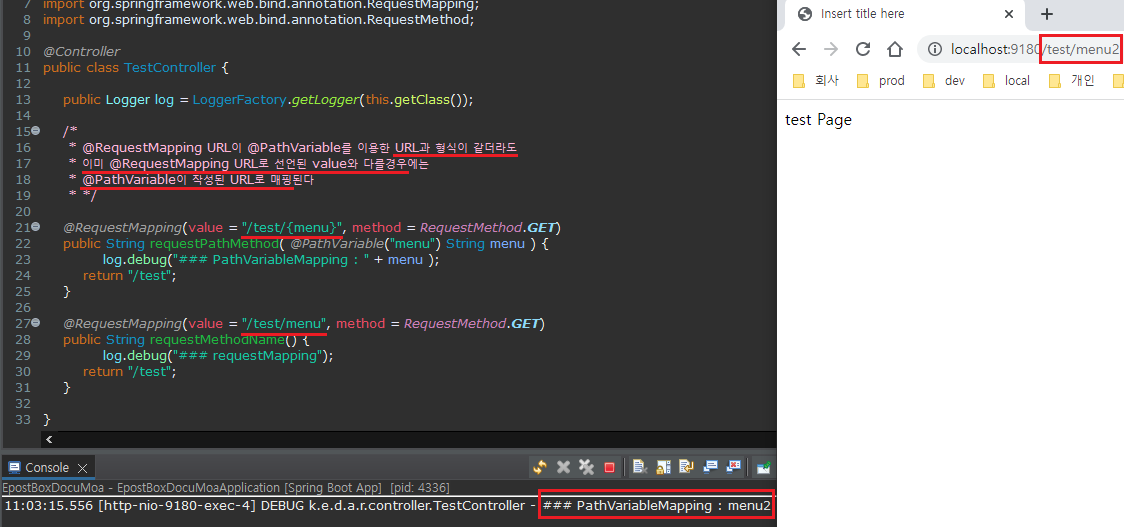
Task: Click the @Controller annotation in code
Action: (x=82, y=52)
